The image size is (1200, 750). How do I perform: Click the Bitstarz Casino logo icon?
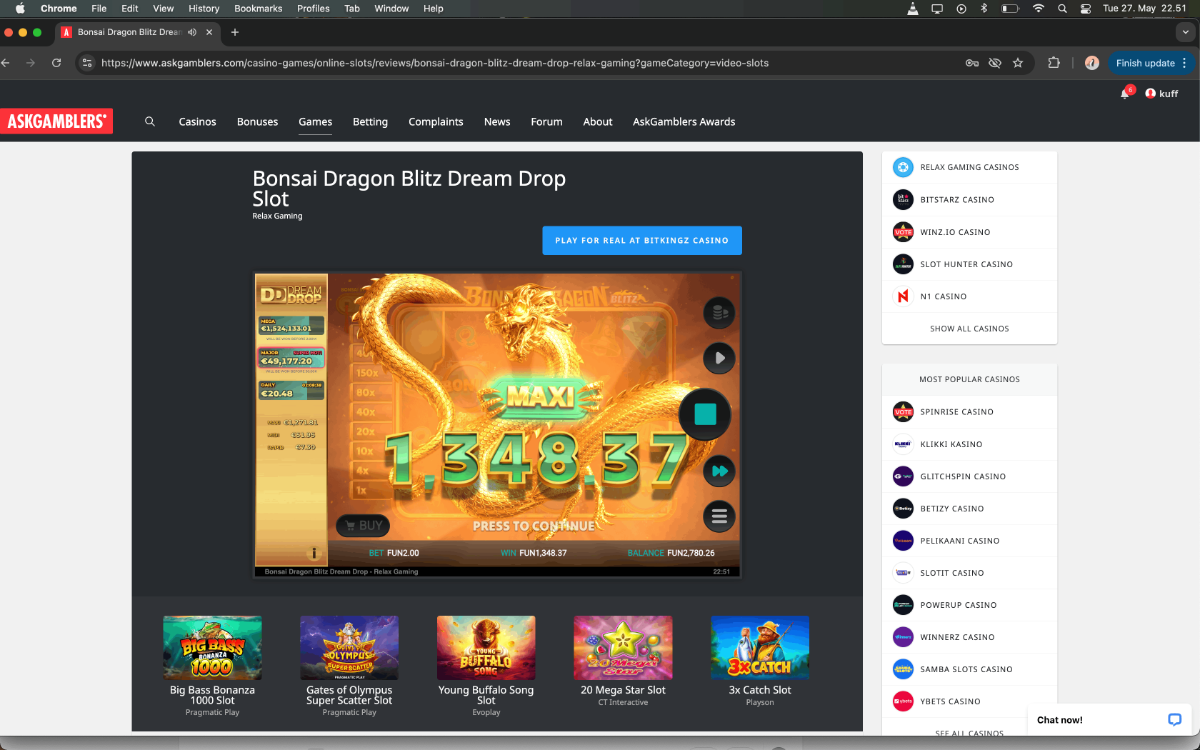903,199
